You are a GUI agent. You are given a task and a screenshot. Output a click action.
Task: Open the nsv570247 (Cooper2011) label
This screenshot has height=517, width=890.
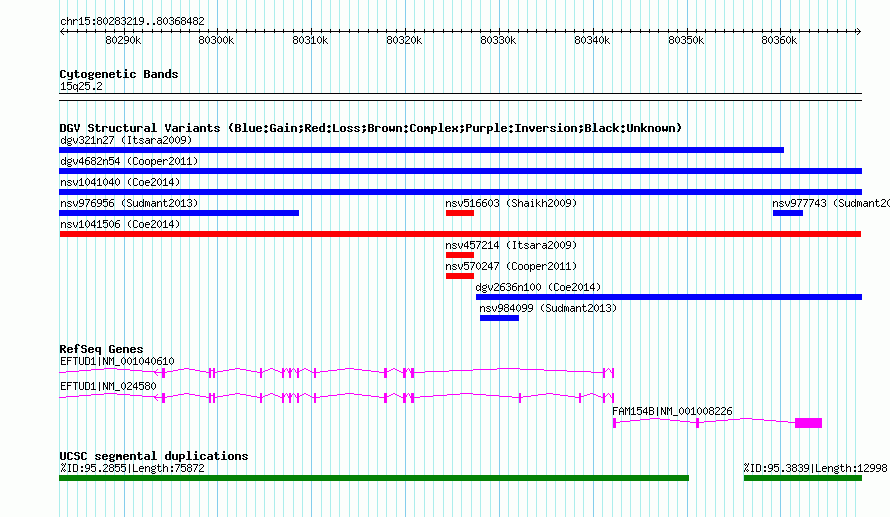pos(511,266)
